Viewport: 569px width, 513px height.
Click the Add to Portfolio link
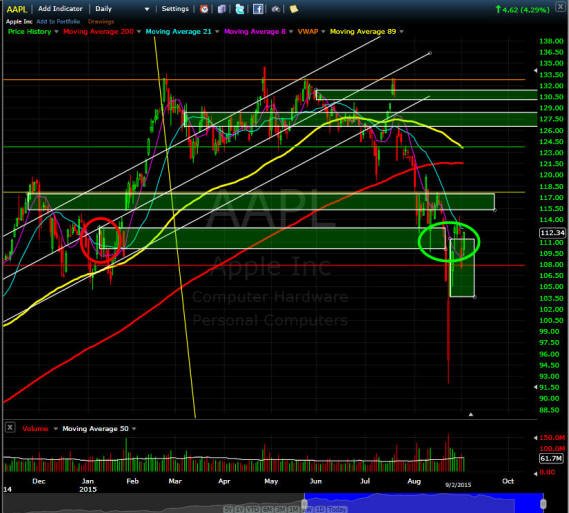pos(58,22)
